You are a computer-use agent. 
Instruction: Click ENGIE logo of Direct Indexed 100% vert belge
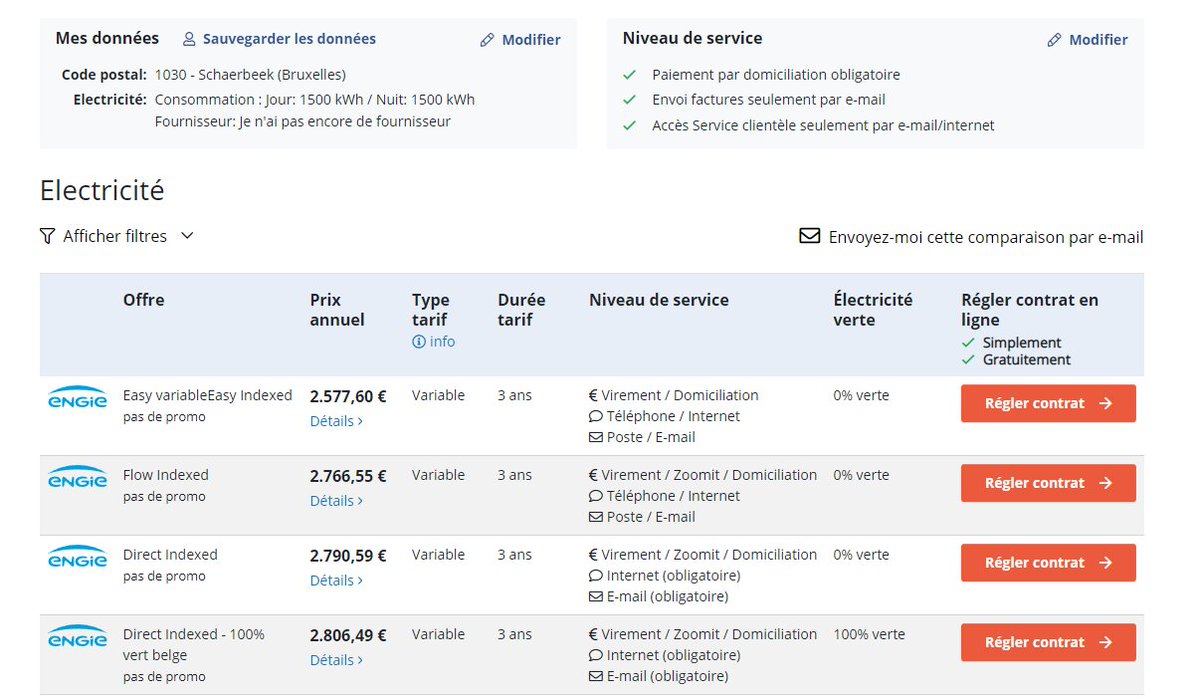[77, 637]
